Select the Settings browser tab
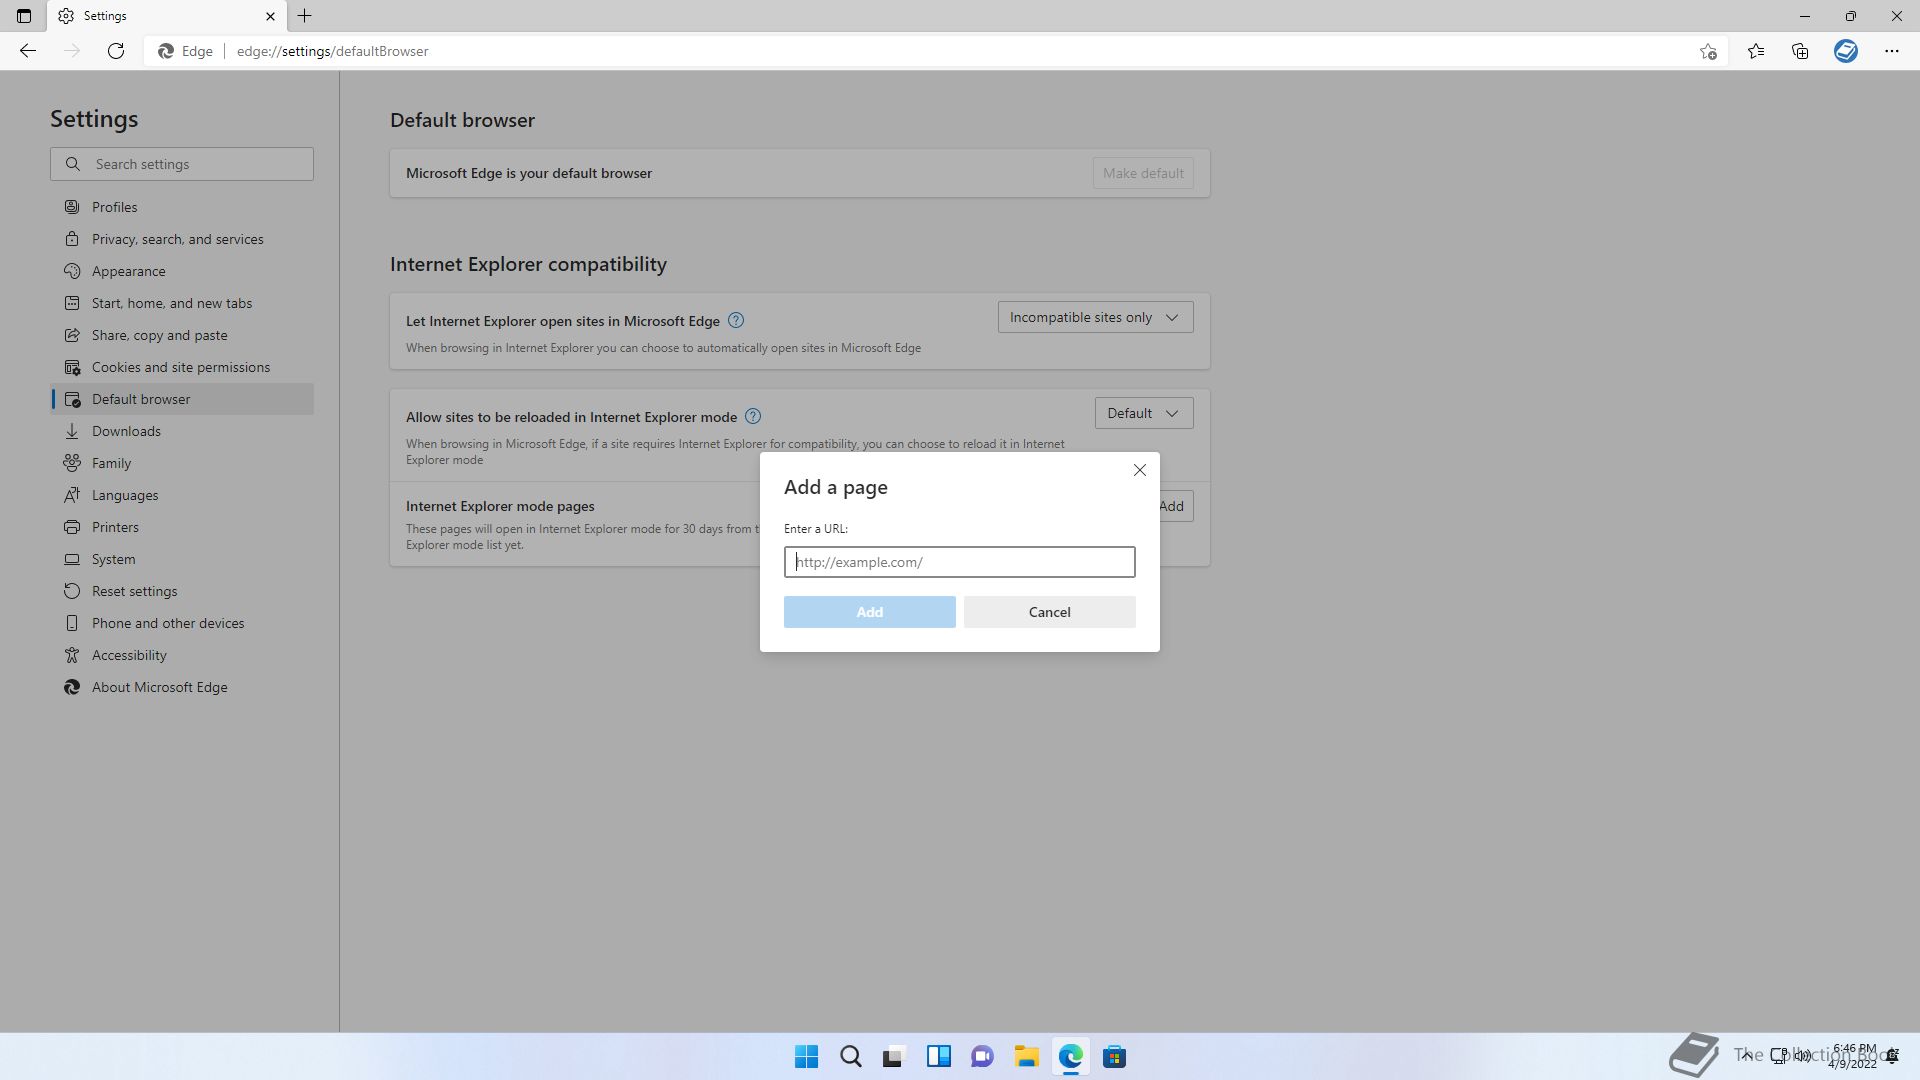Screen dimensions: 1920x1080 167,16
